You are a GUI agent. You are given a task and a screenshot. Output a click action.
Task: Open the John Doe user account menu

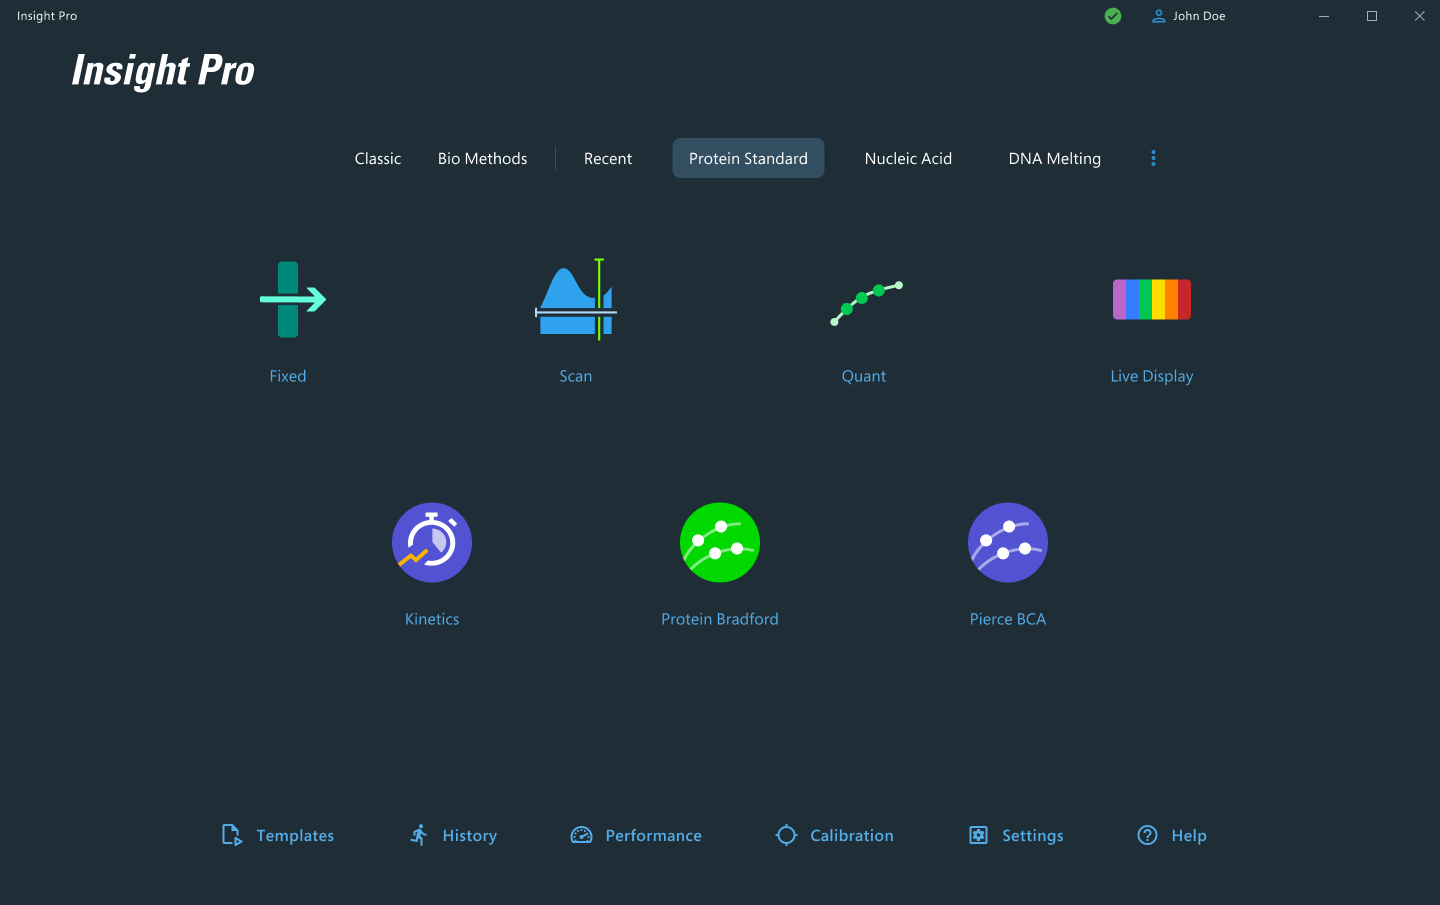coord(1188,16)
